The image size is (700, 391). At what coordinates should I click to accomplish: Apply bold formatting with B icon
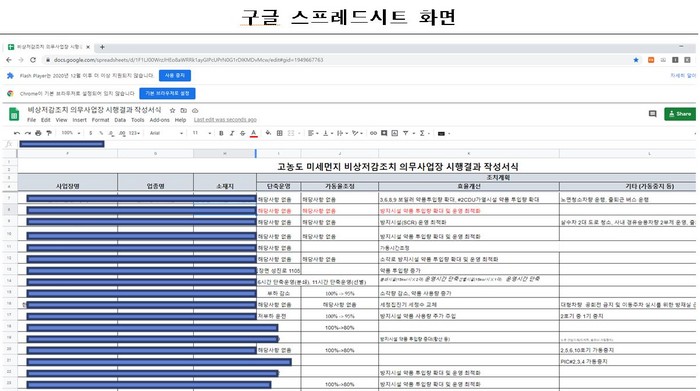tap(221, 133)
